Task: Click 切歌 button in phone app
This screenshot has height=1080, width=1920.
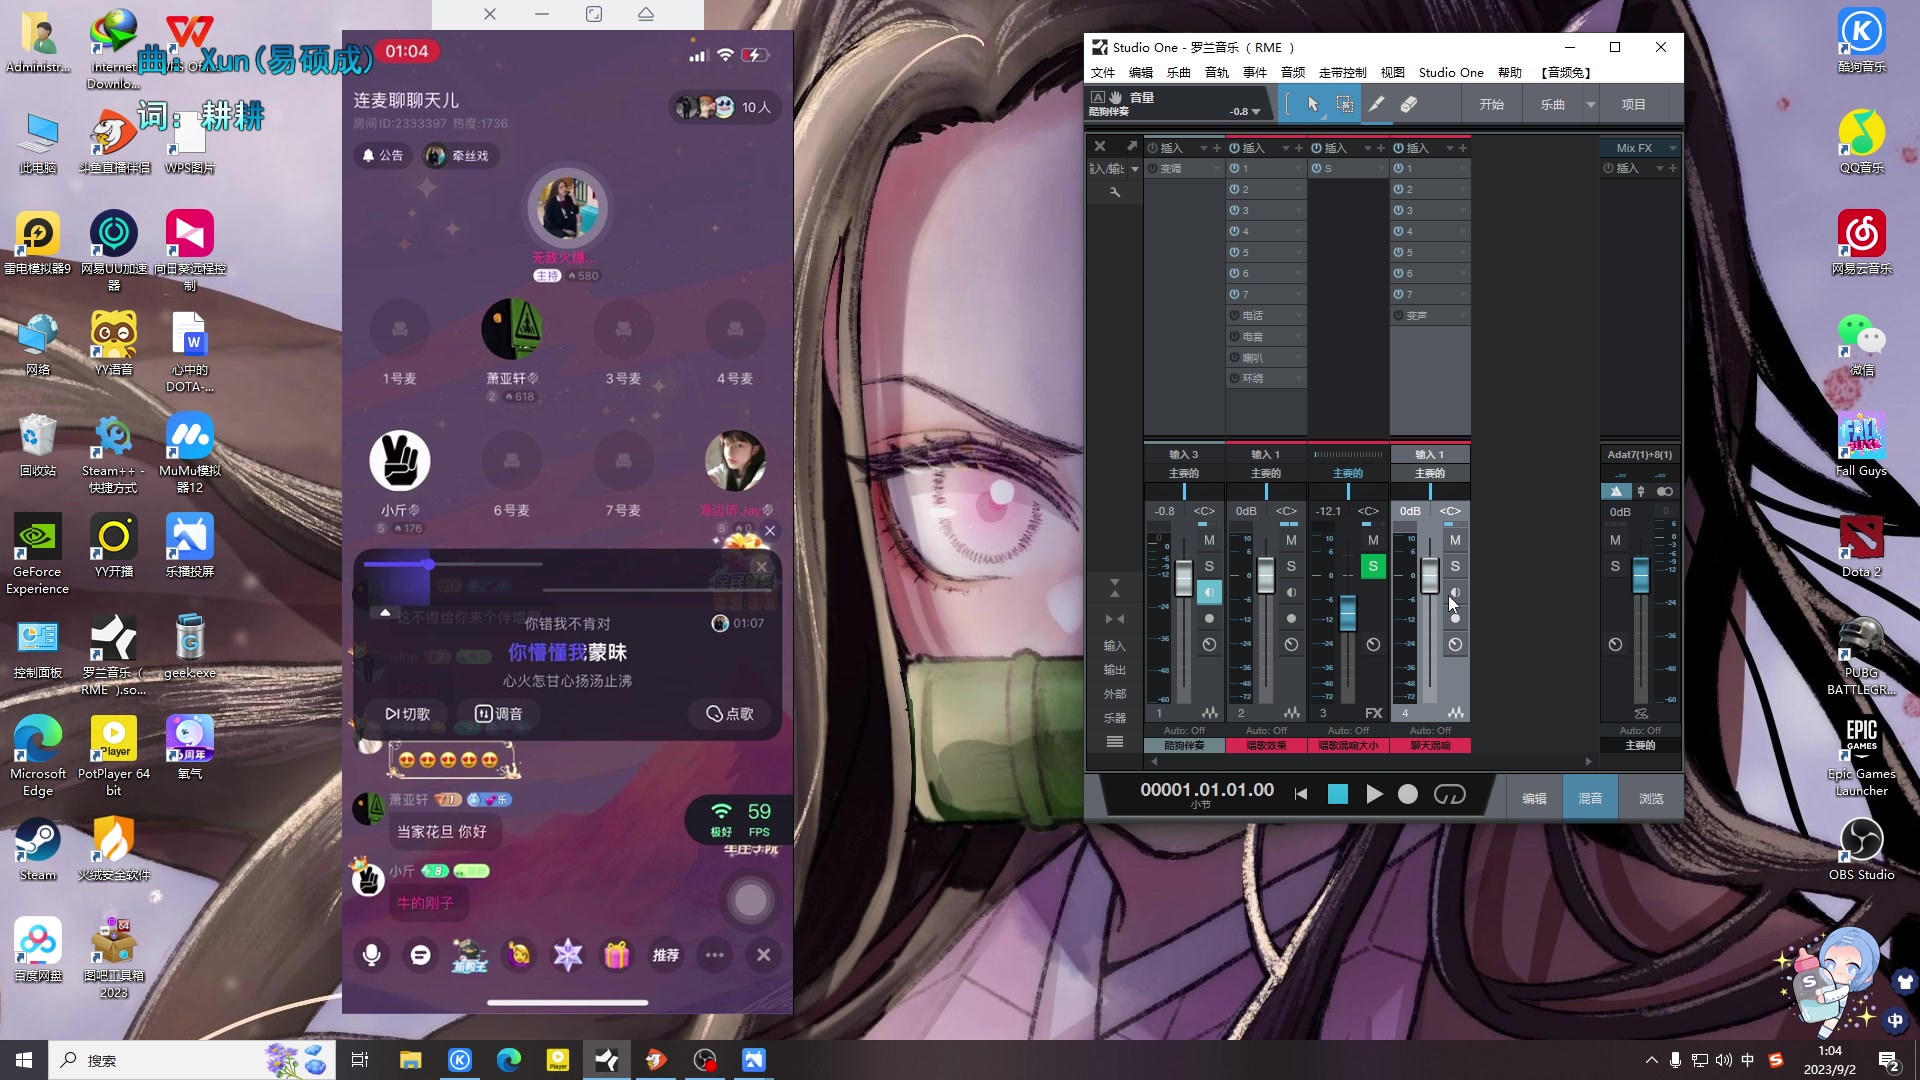Action: 407,713
